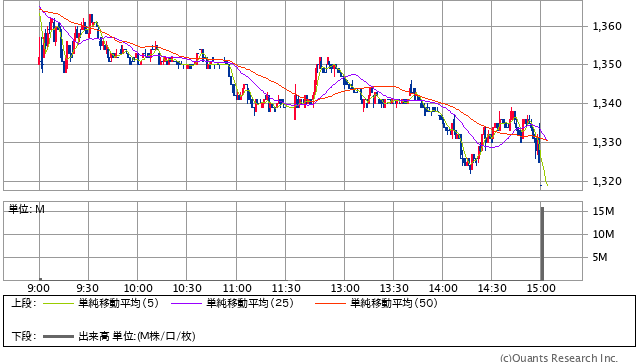Click the 14:30 time axis label
This screenshot has height=362, width=638.
tap(492, 288)
